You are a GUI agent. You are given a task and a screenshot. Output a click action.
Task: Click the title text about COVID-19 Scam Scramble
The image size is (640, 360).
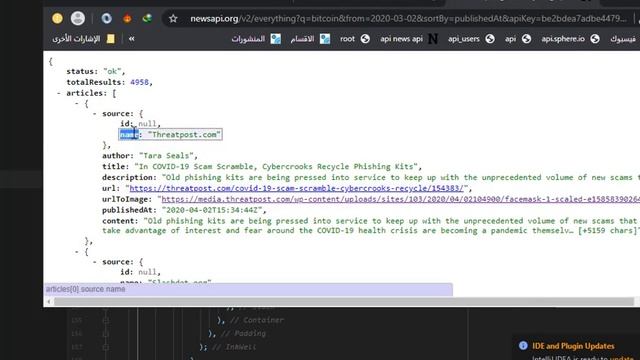click(x=276, y=167)
